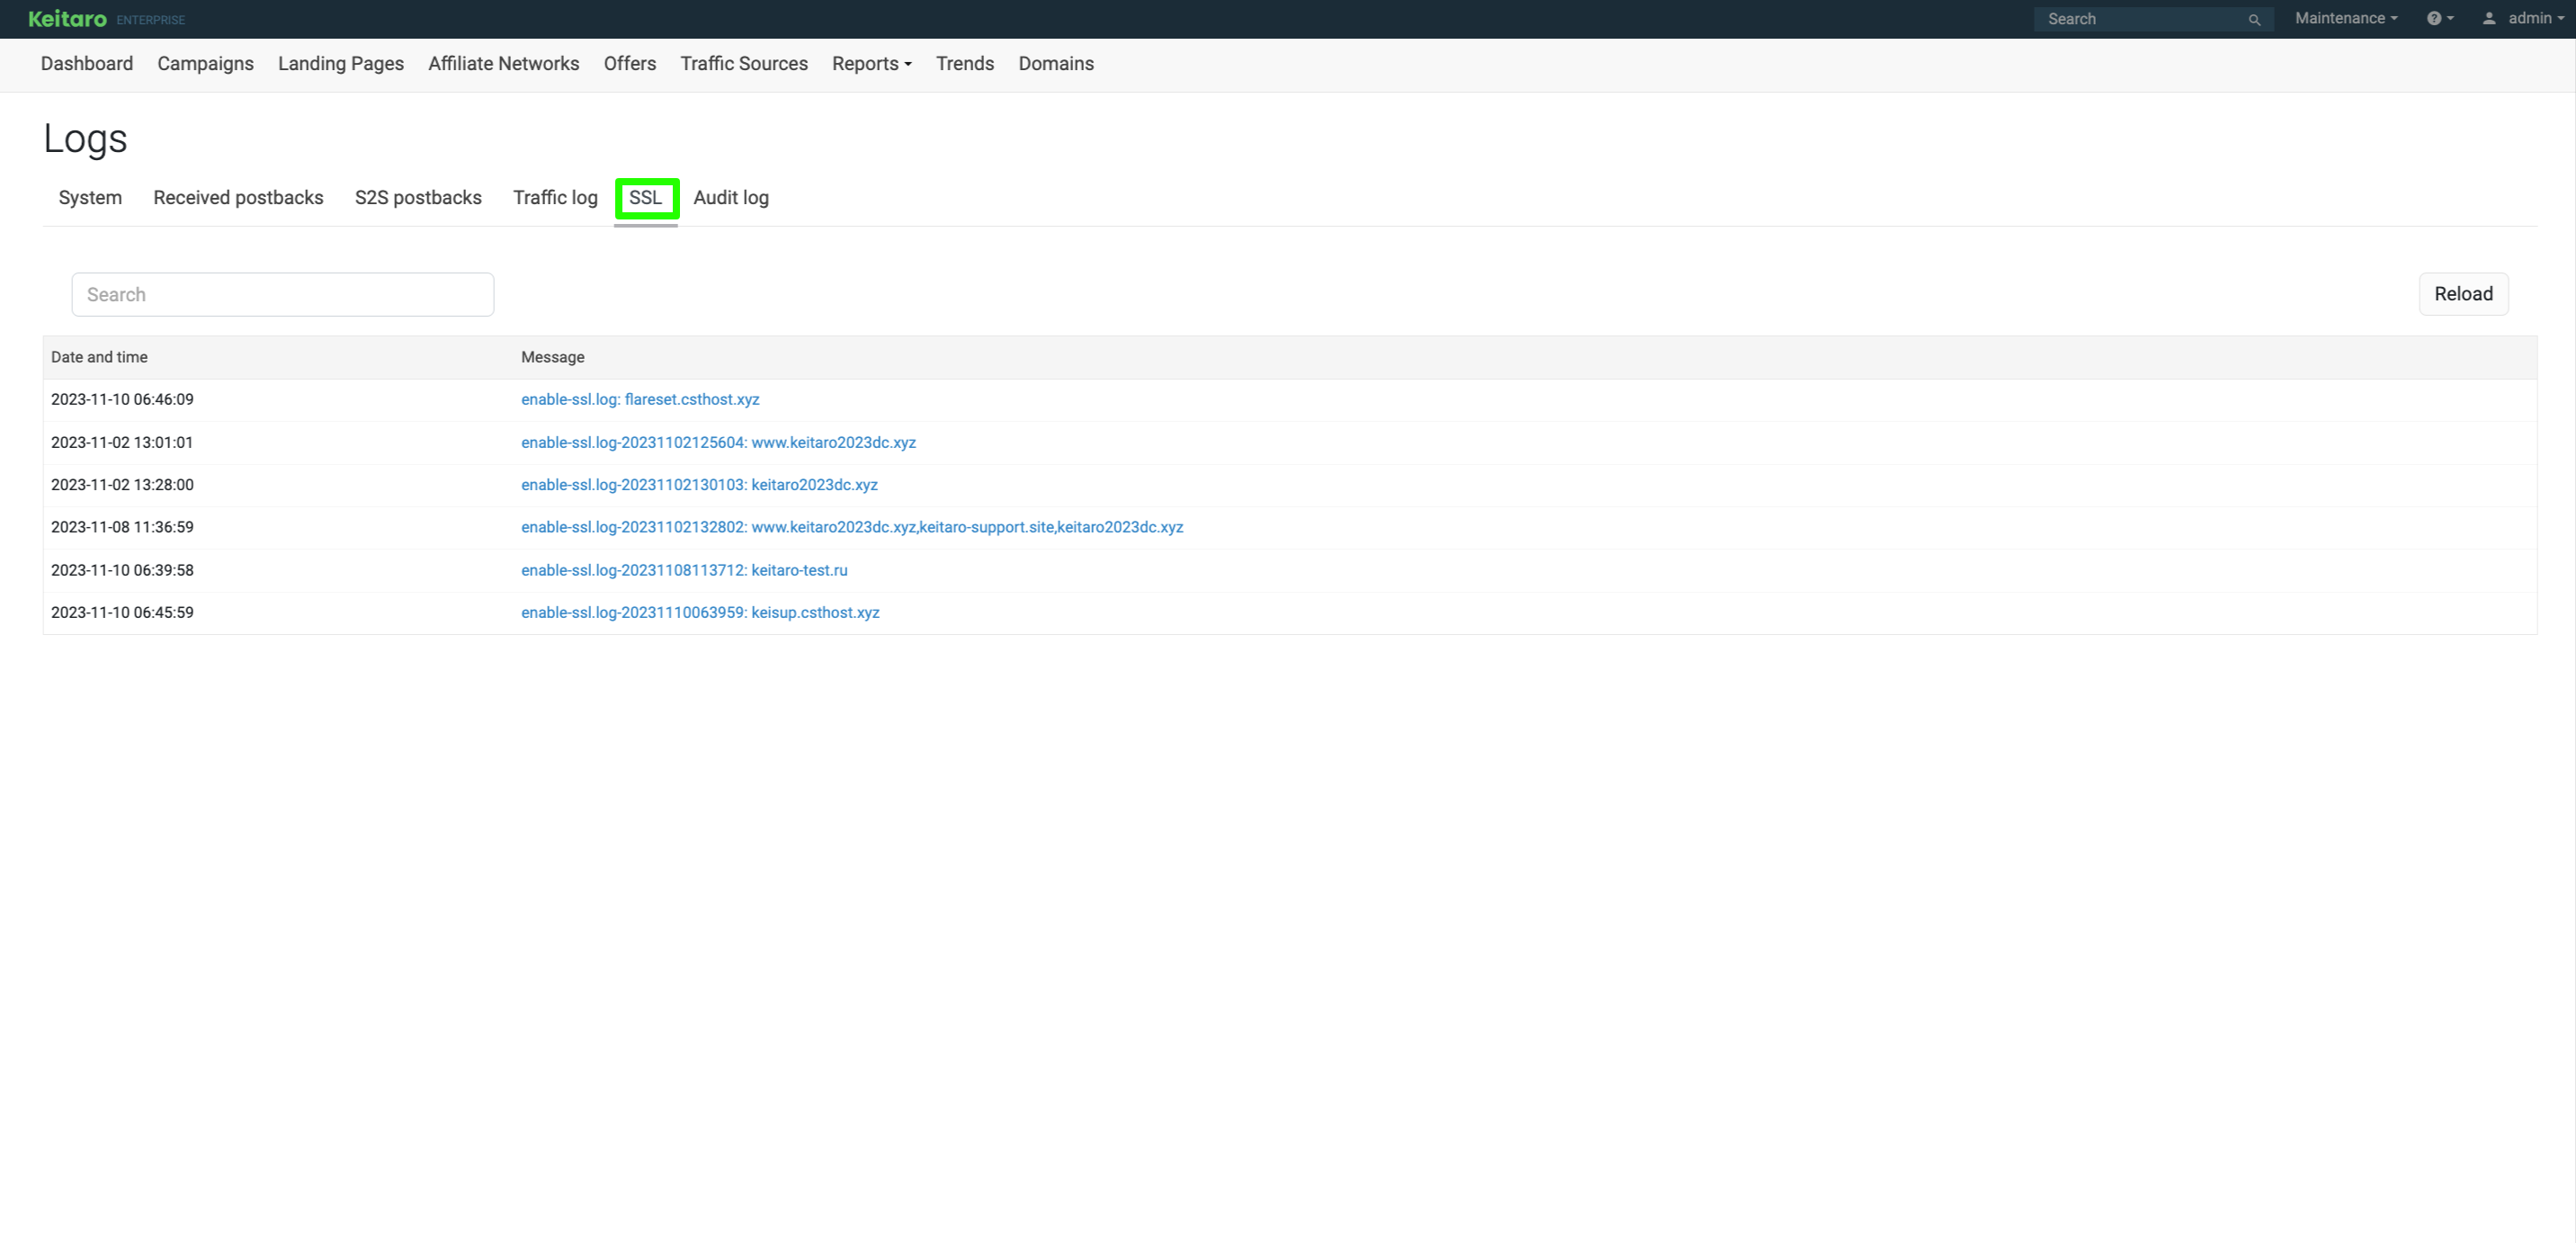Image resolution: width=2576 pixels, height=1243 pixels.
Task: Switch to S2S postbacks tab
Action: coord(418,198)
